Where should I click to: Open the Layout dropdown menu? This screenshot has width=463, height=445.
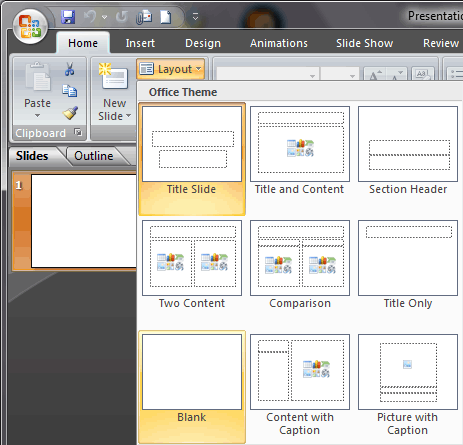pos(171,69)
